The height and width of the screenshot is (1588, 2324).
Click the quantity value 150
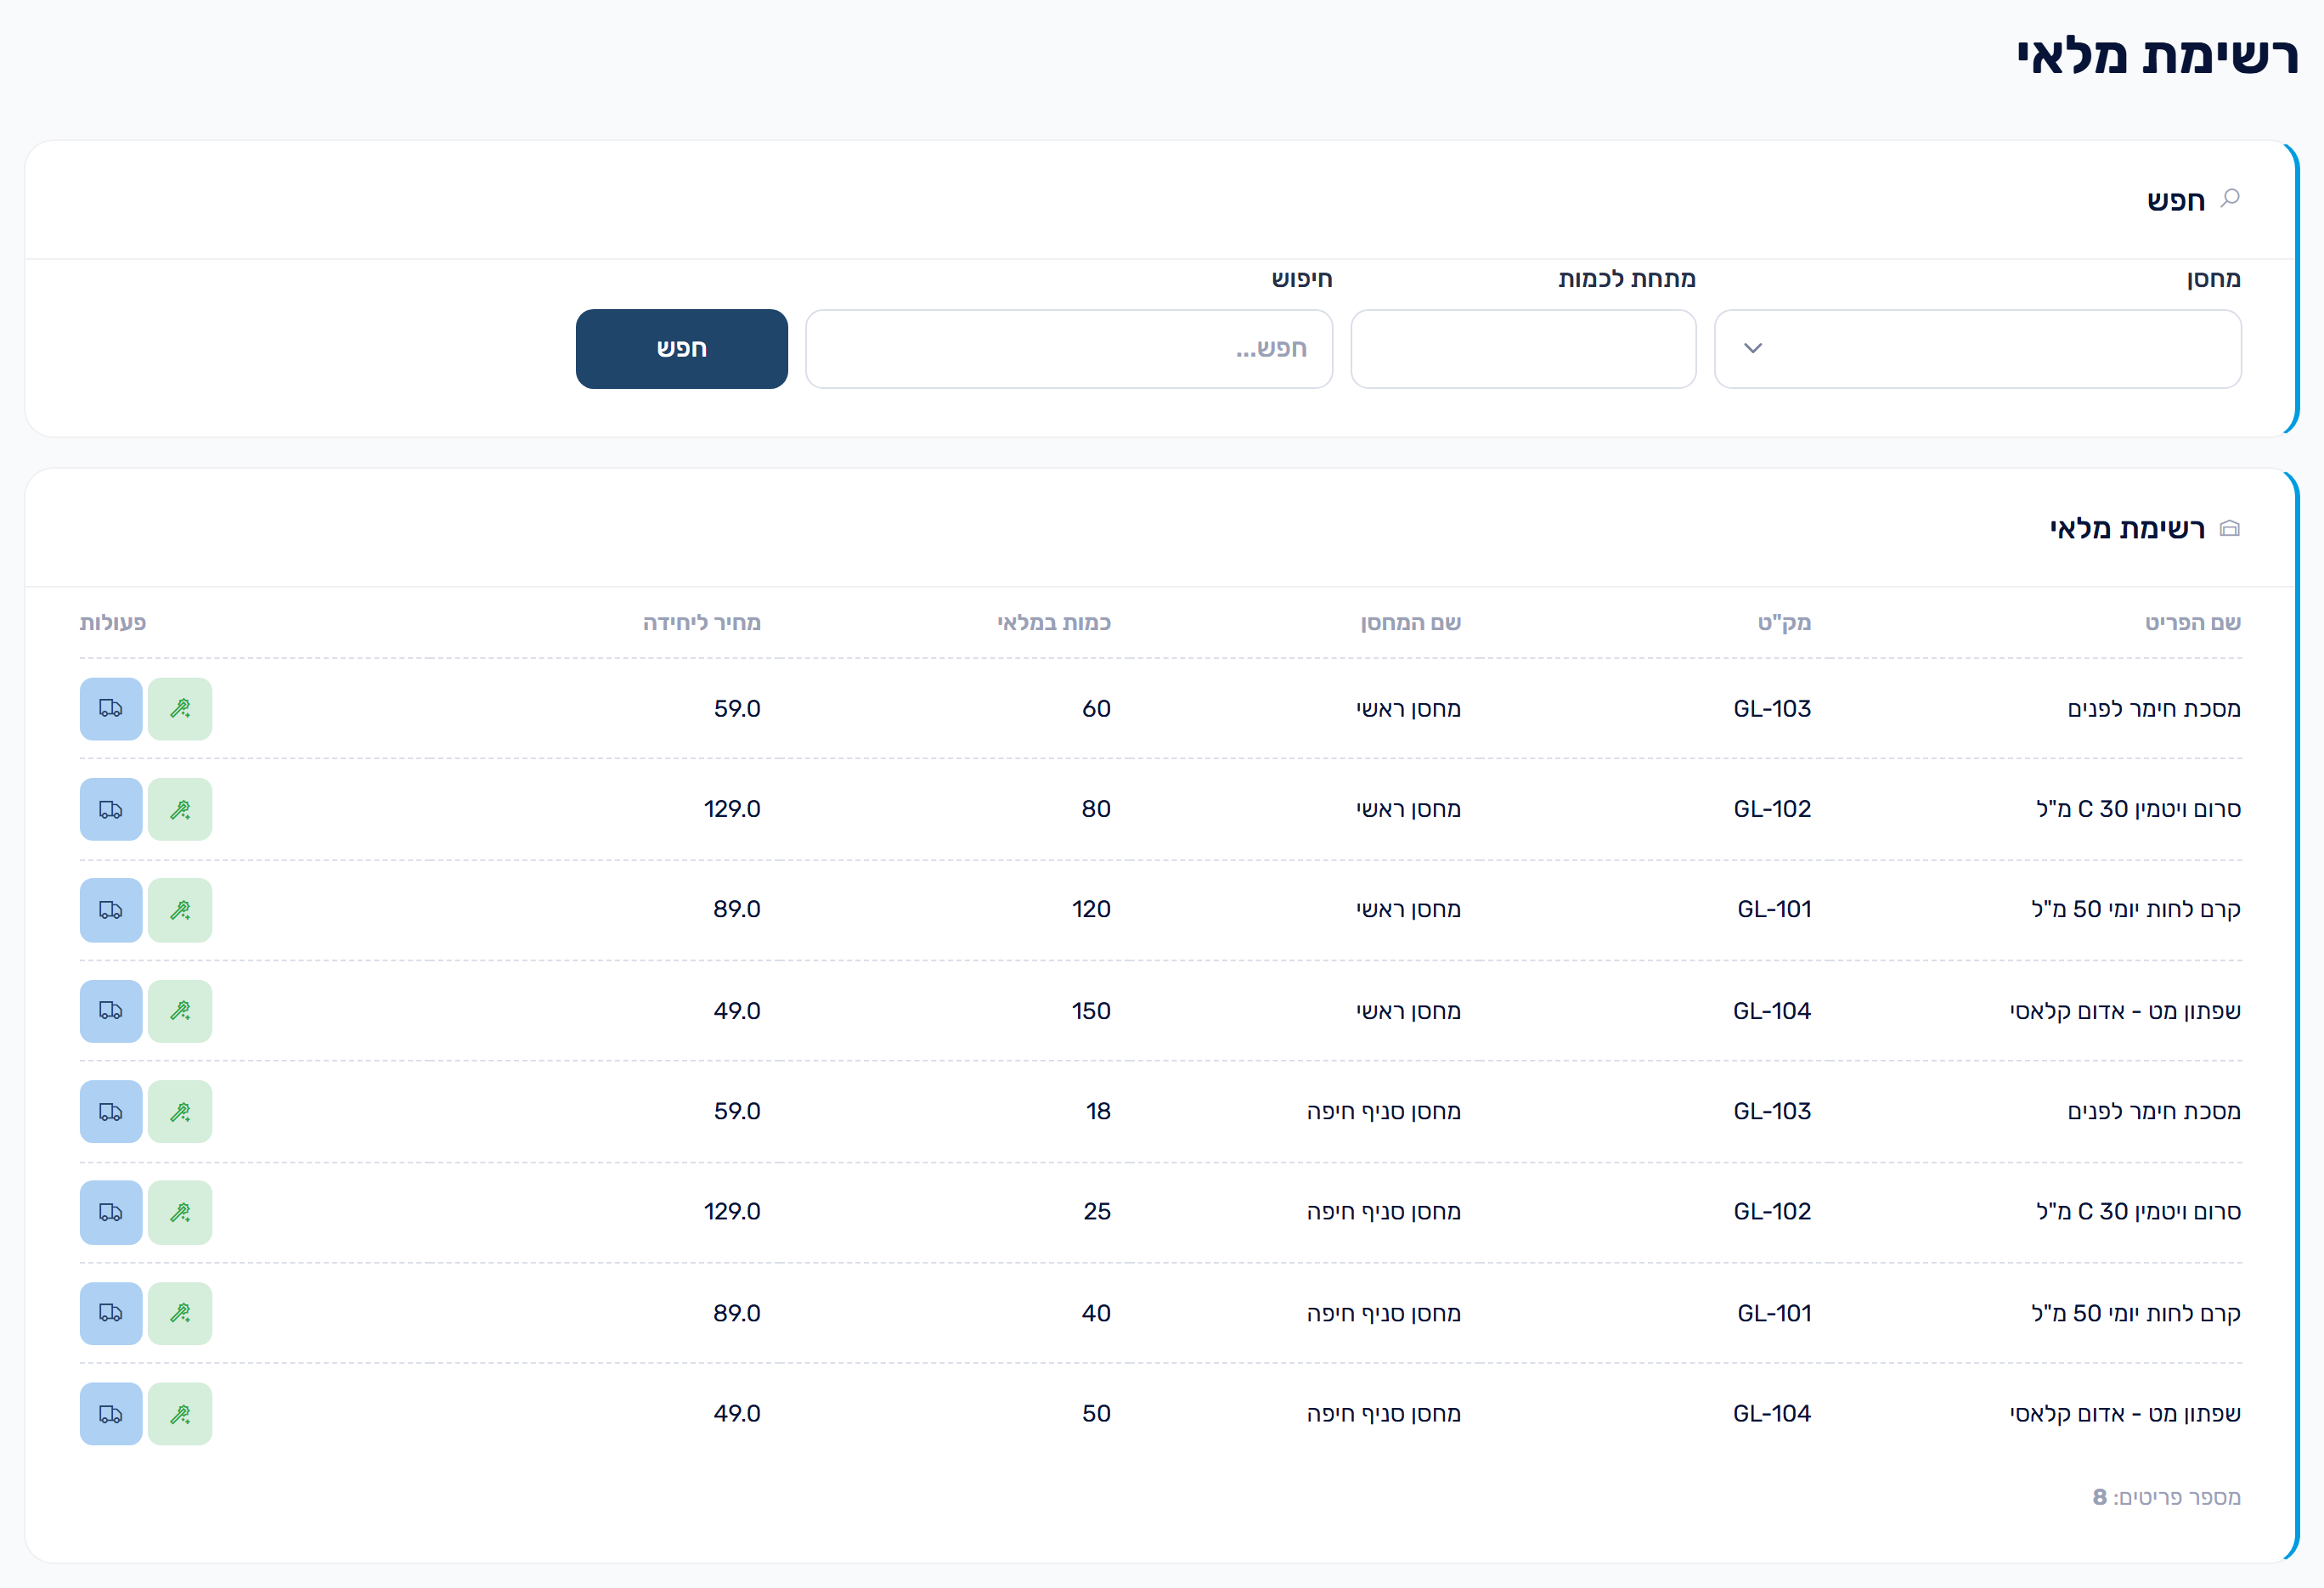click(1091, 1011)
